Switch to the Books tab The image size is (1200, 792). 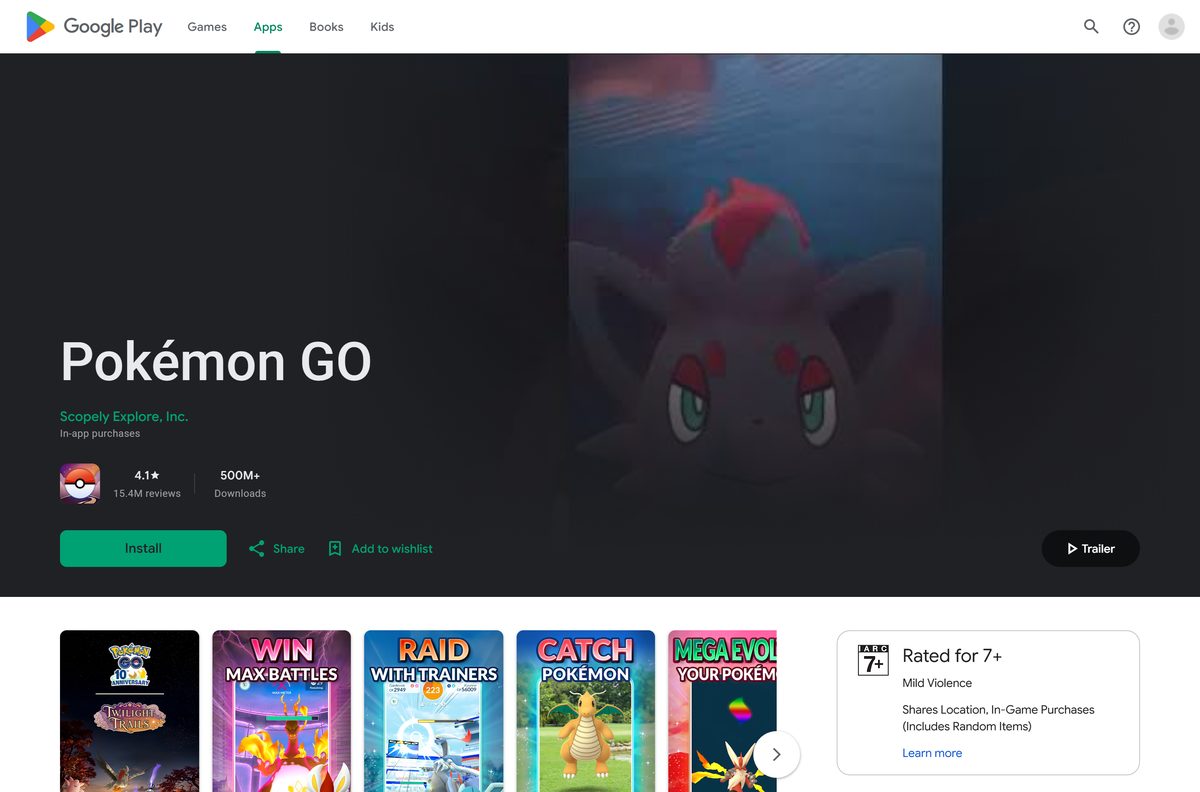click(326, 27)
